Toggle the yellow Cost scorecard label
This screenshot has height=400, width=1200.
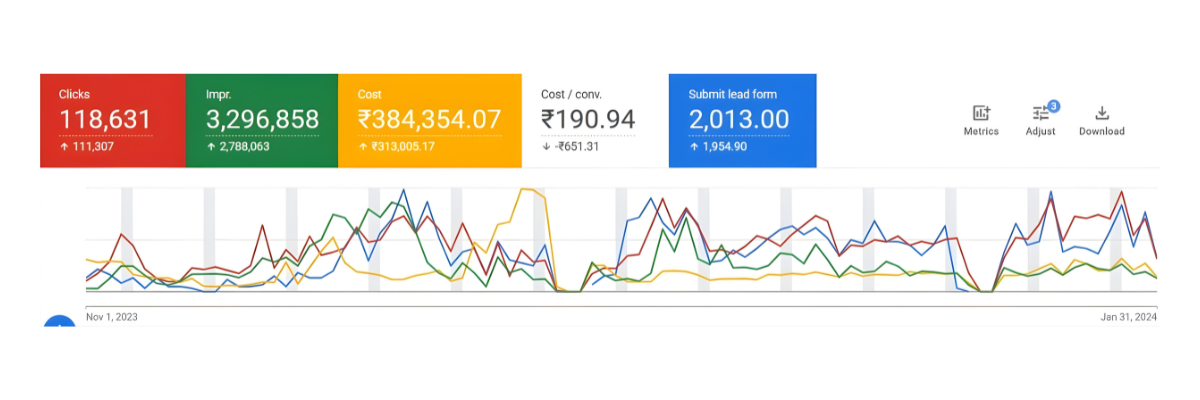pyautogui.click(x=369, y=94)
